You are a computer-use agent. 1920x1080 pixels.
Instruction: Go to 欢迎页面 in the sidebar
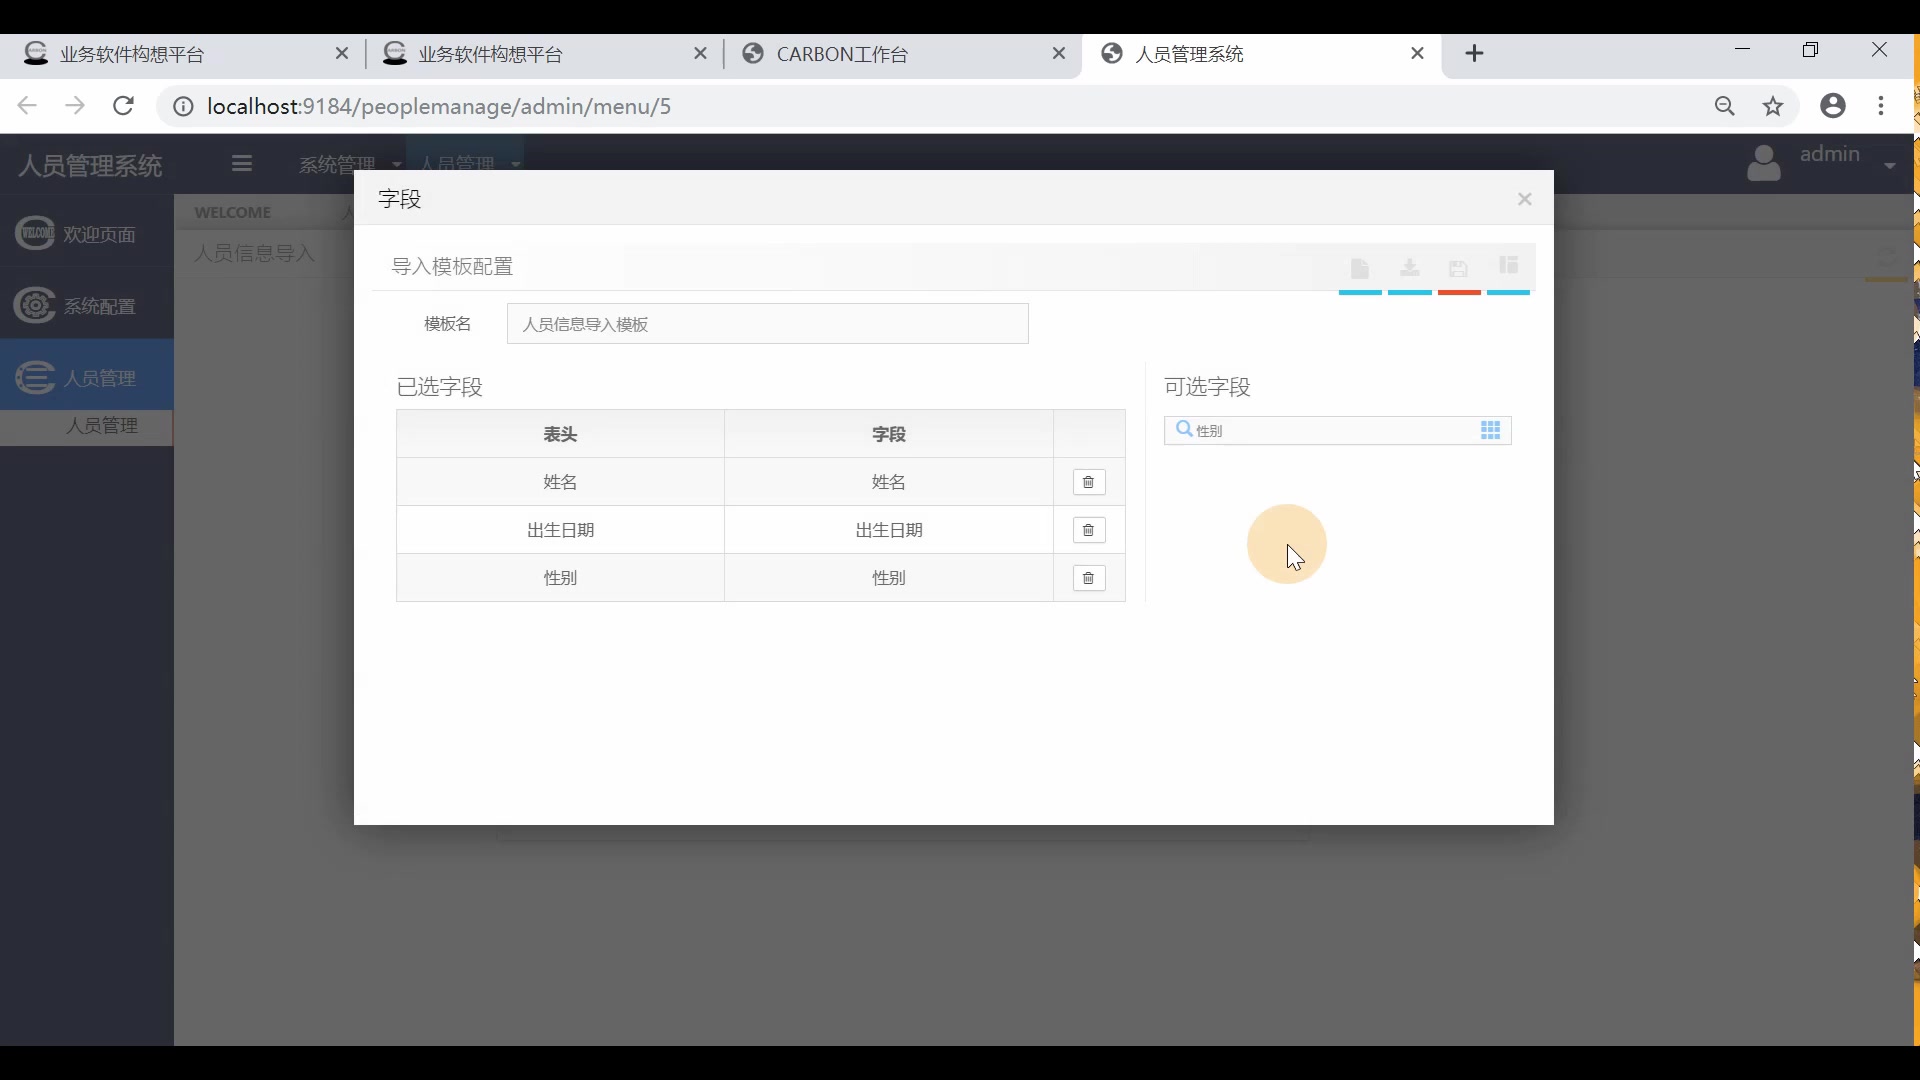(87, 234)
